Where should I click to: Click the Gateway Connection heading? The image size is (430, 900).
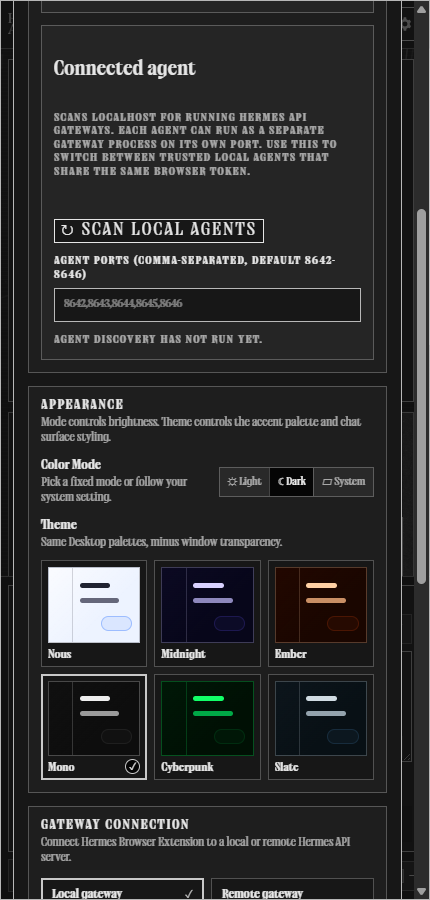tap(115, 824)
